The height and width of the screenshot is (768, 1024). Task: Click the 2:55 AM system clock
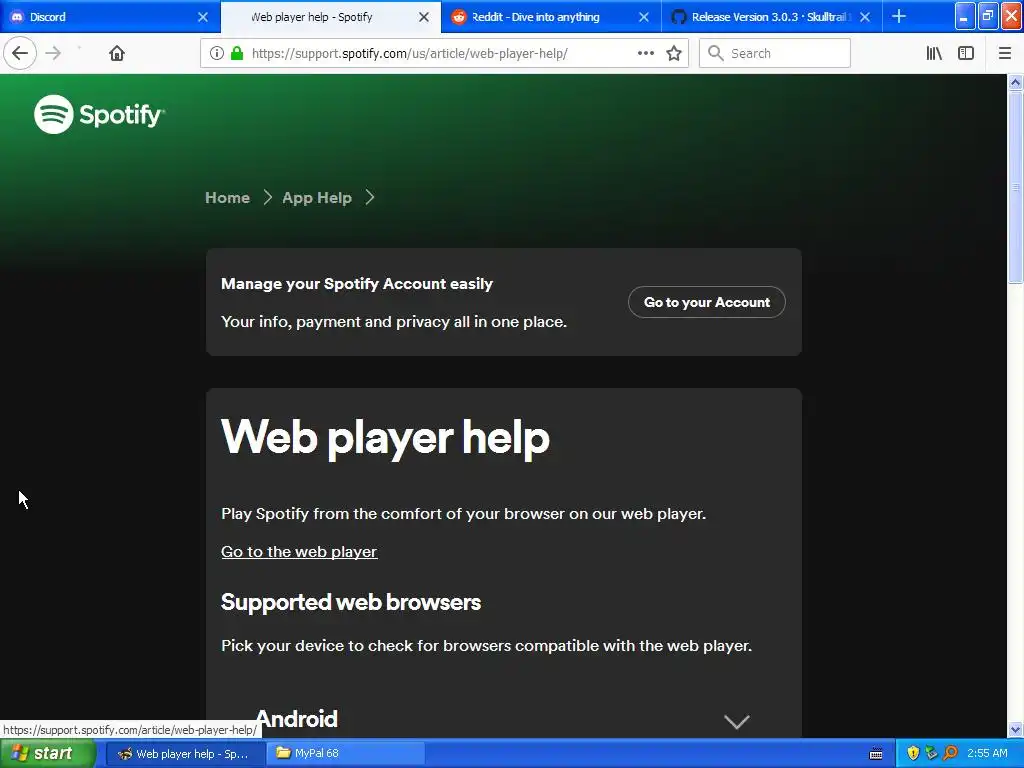click(987, 754)
